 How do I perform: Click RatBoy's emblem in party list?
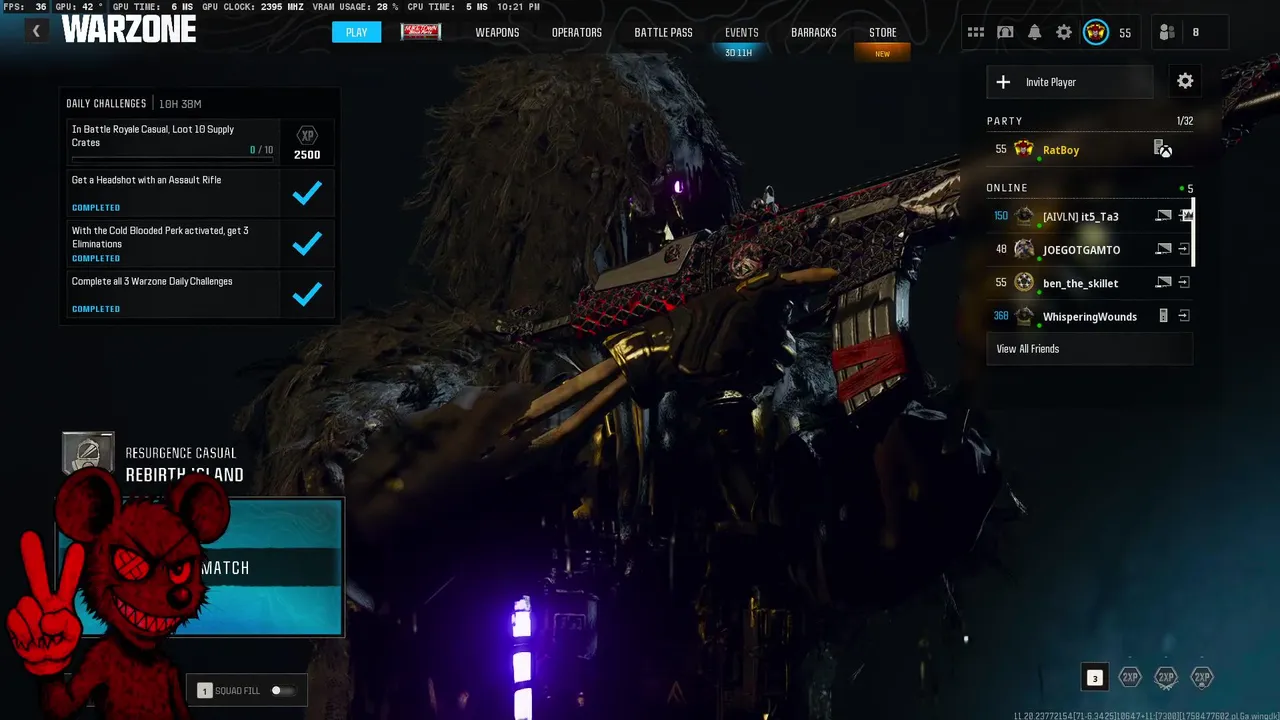[x=1024, y=149]
